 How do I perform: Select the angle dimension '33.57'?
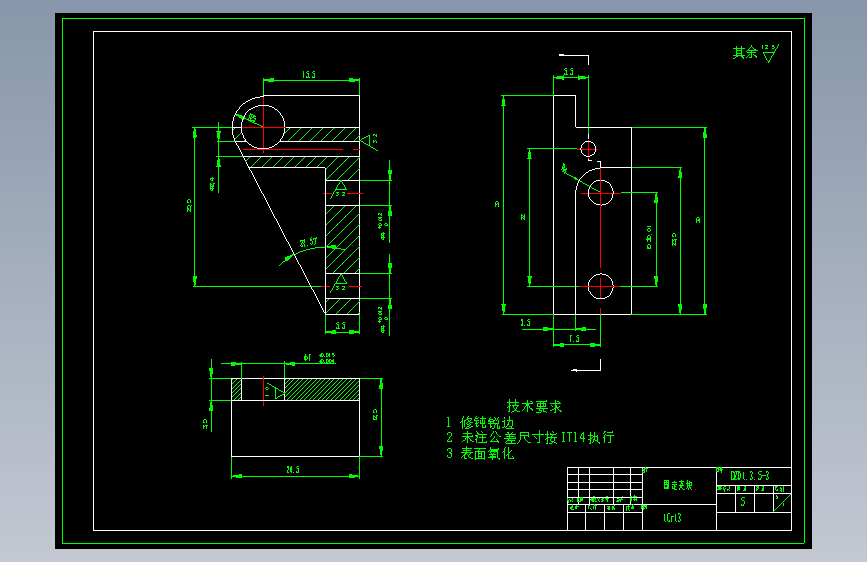point(309,242)
